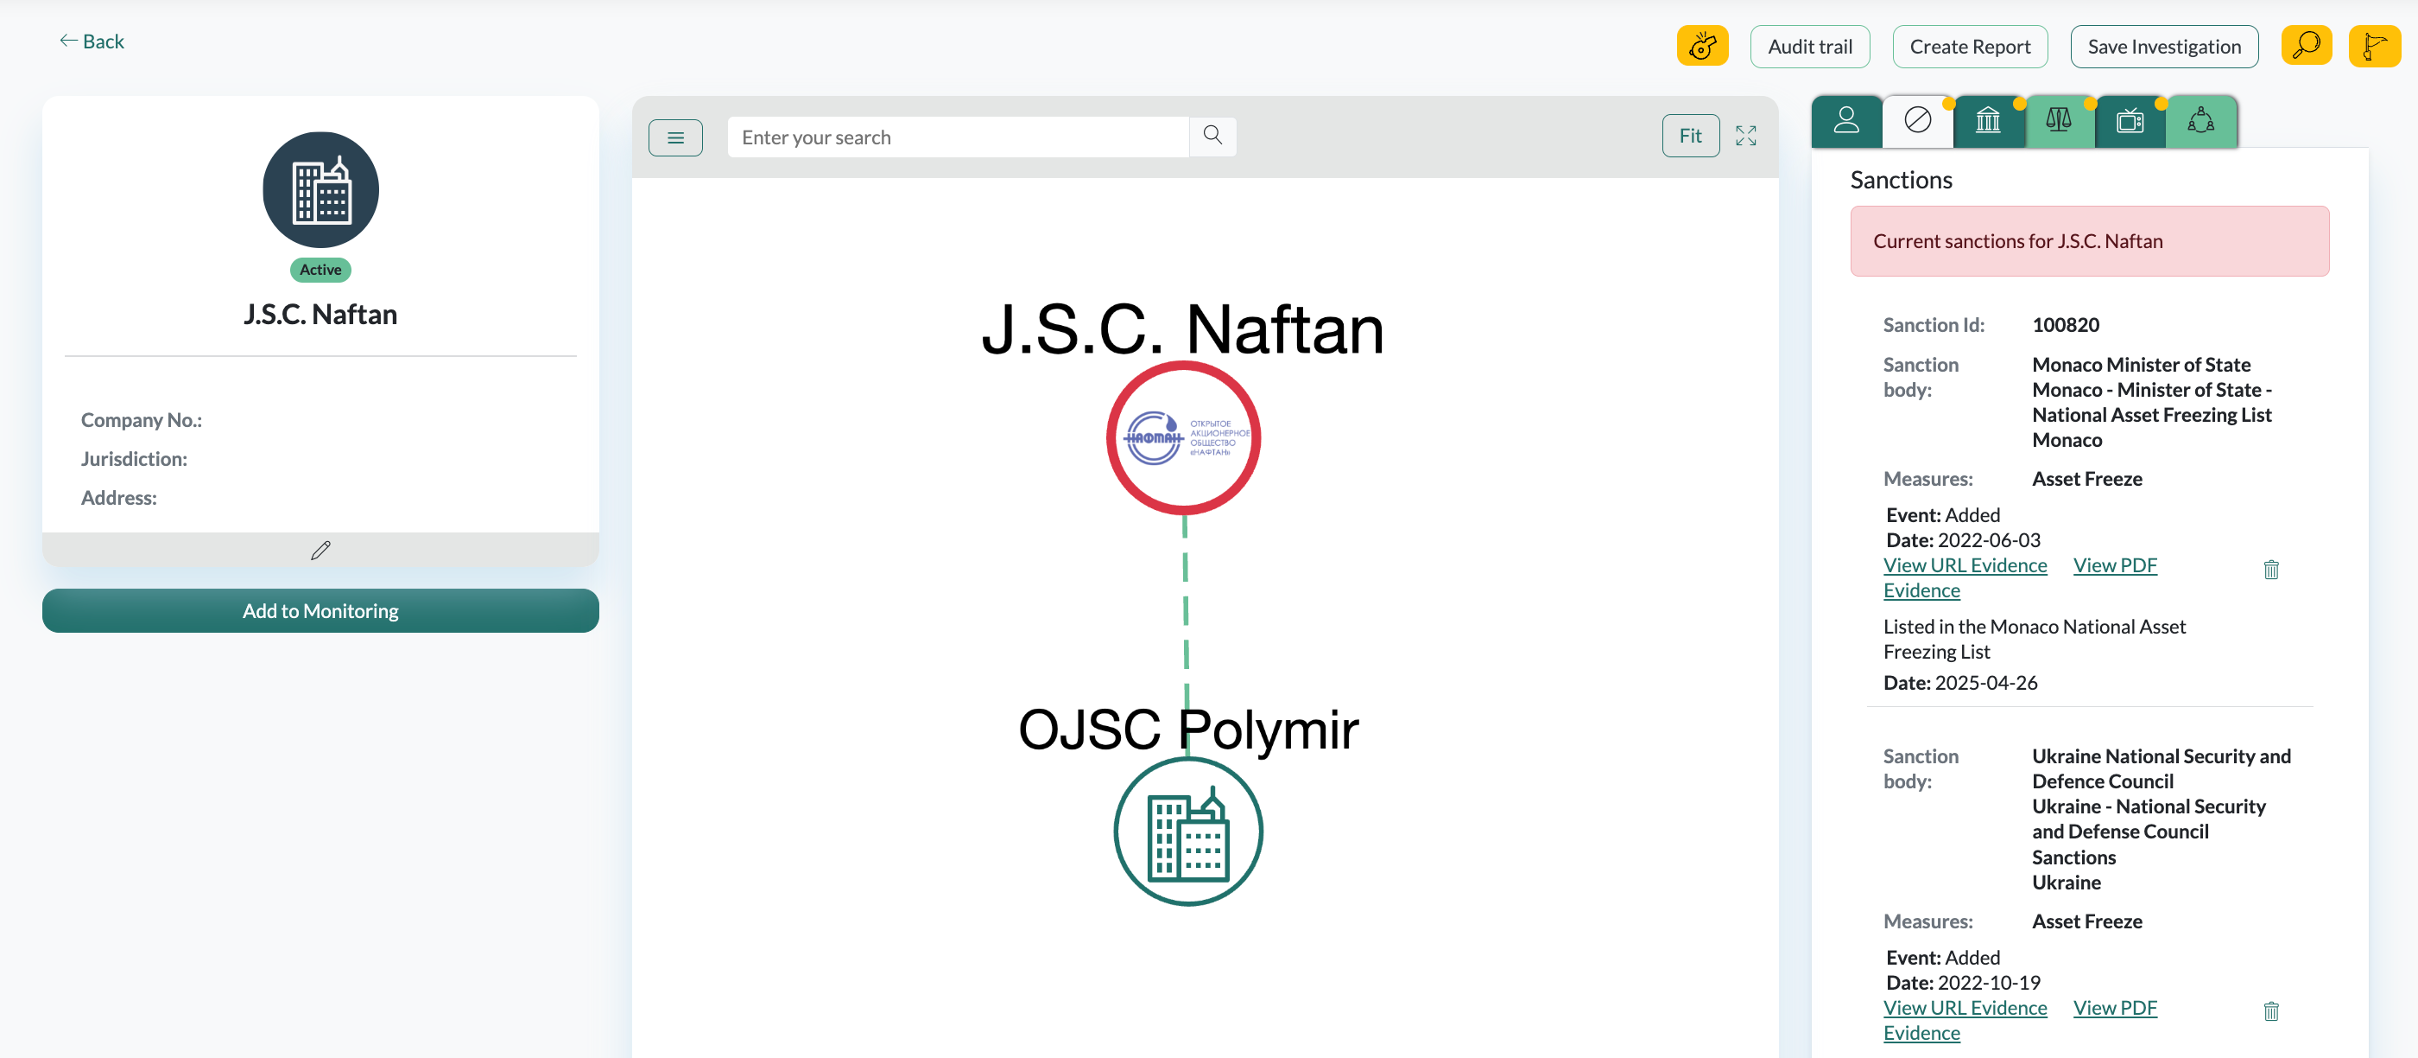Click the 'J.S.C. Naftan' card title
This screenshot has height=1058, width=2418.
pos(320,314)
